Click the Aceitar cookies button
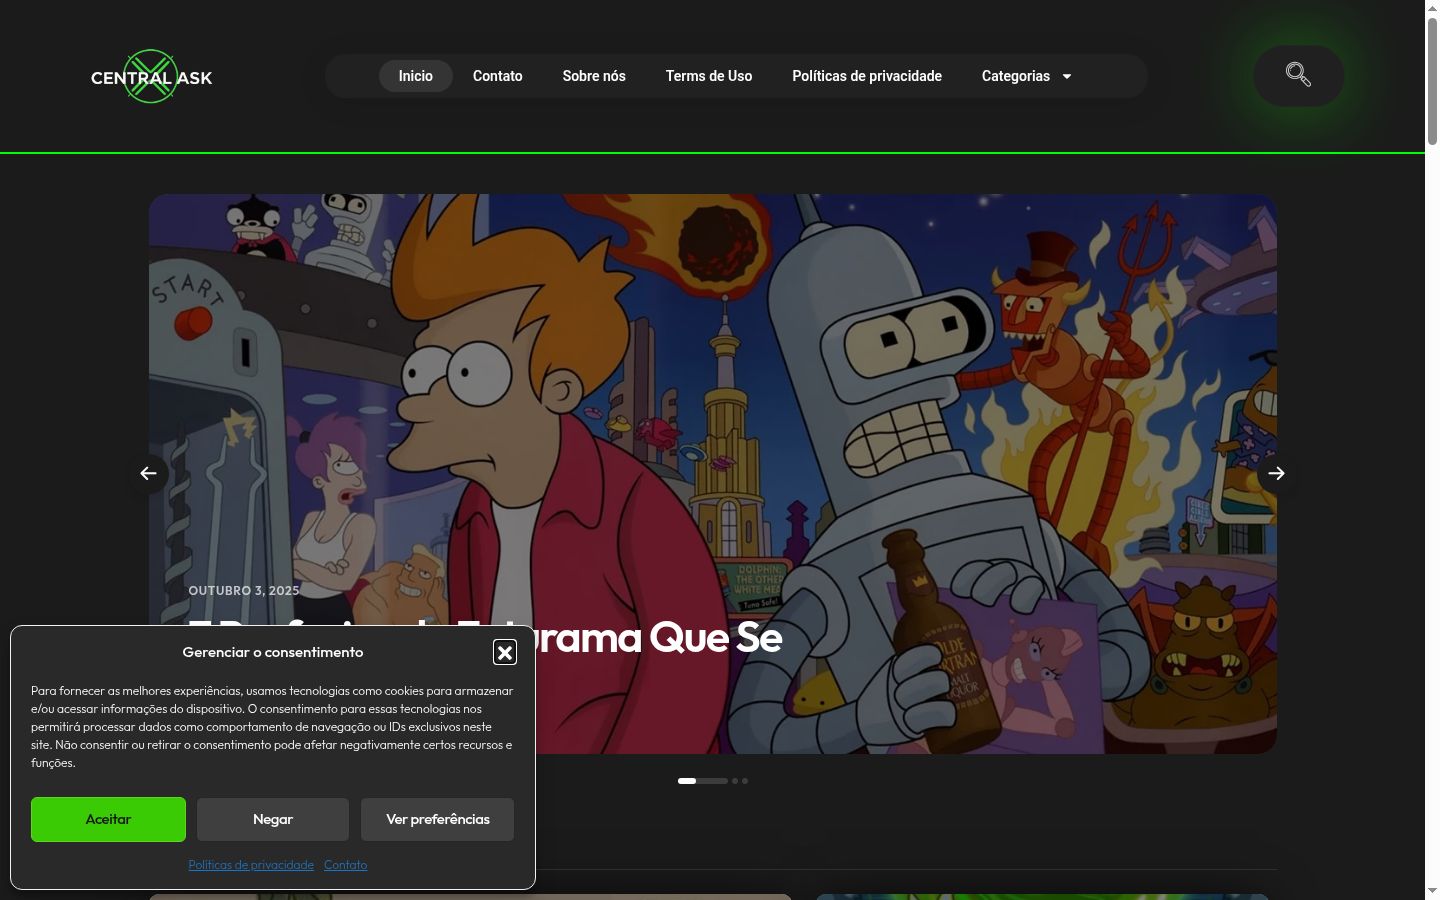Viewport: 1440px width, 900px height. 108,819
